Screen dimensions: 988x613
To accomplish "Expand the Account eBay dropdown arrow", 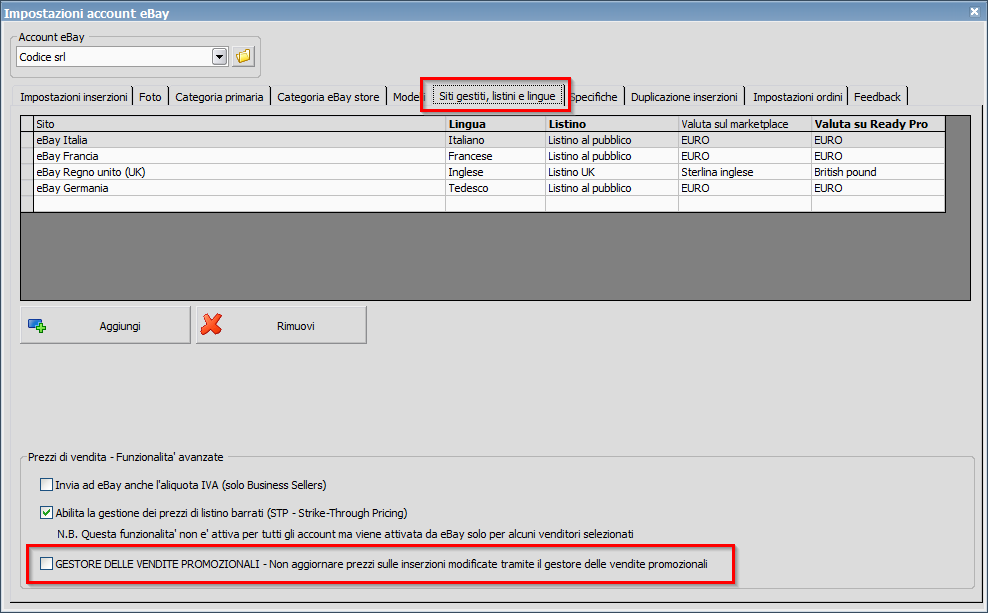I will tap(219, 57).
